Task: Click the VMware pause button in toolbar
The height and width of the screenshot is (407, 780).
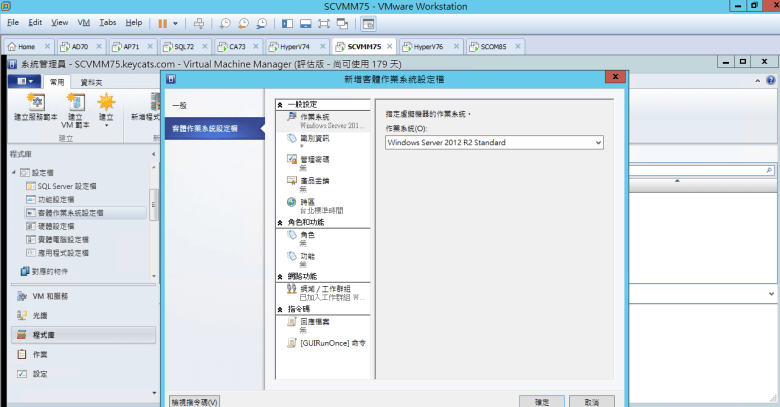Action: click(163, 22)
